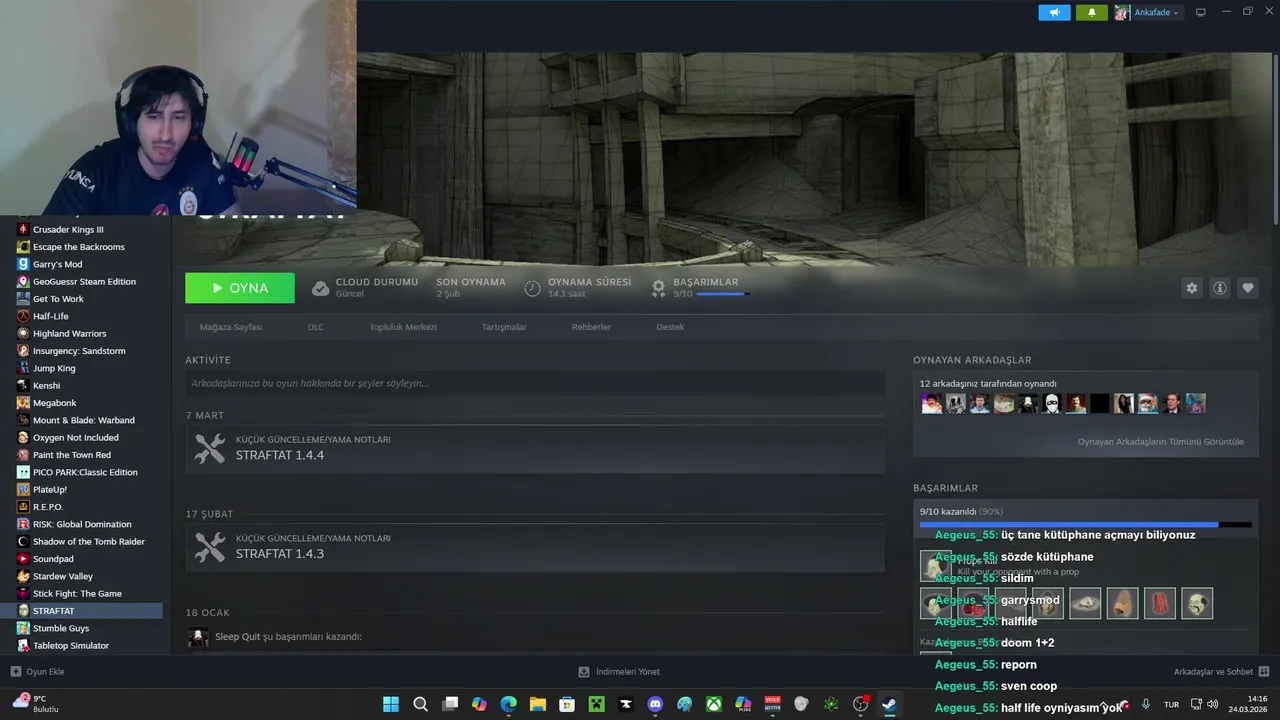Open the Sleep Quit user avatar
Viewport: 1280px width, 720px height.
pos(199,637)
